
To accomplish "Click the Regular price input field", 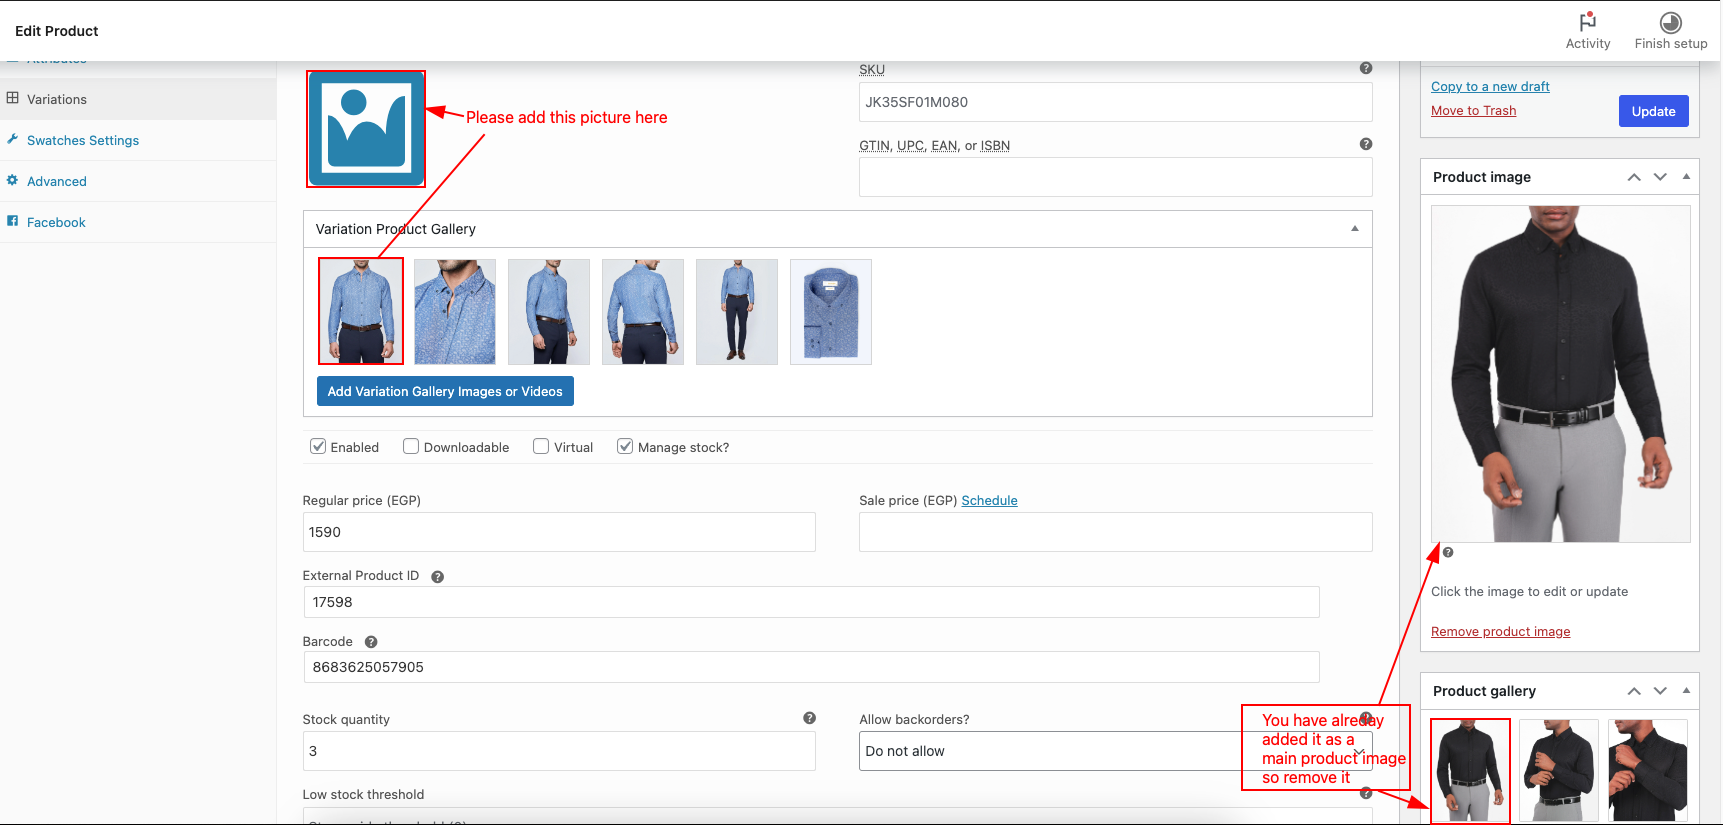I will [x=559, y=532].
